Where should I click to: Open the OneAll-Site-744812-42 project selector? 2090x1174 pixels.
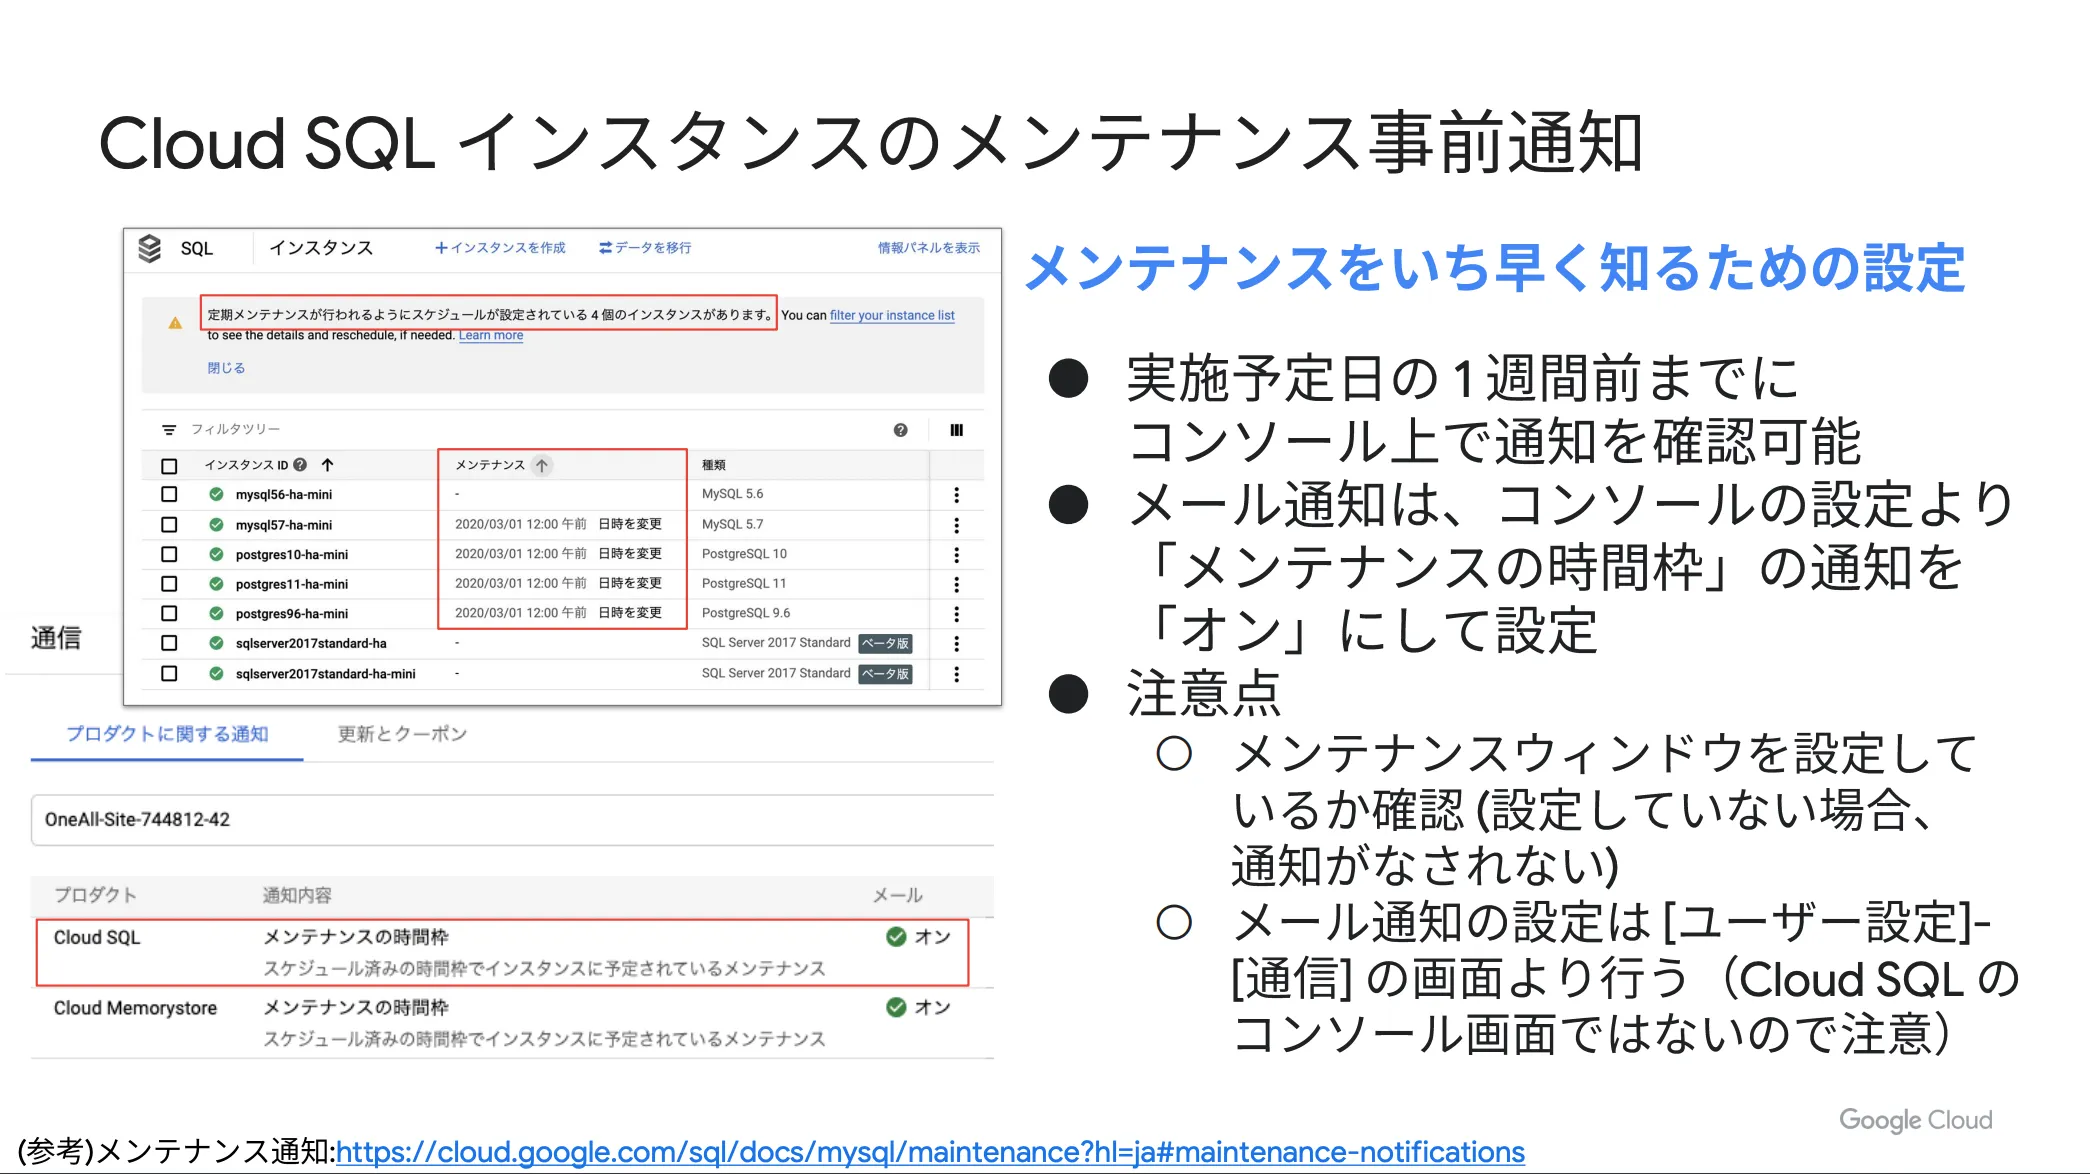coord(512,820)
